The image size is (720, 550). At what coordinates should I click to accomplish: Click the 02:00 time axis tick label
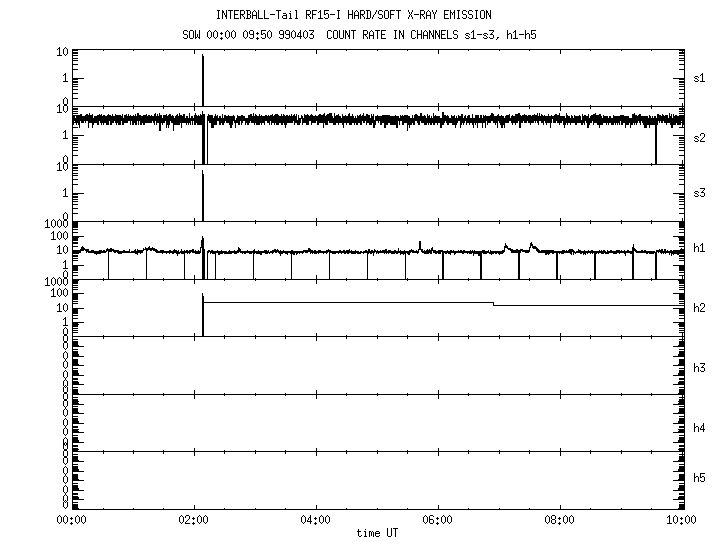(193, 520)
